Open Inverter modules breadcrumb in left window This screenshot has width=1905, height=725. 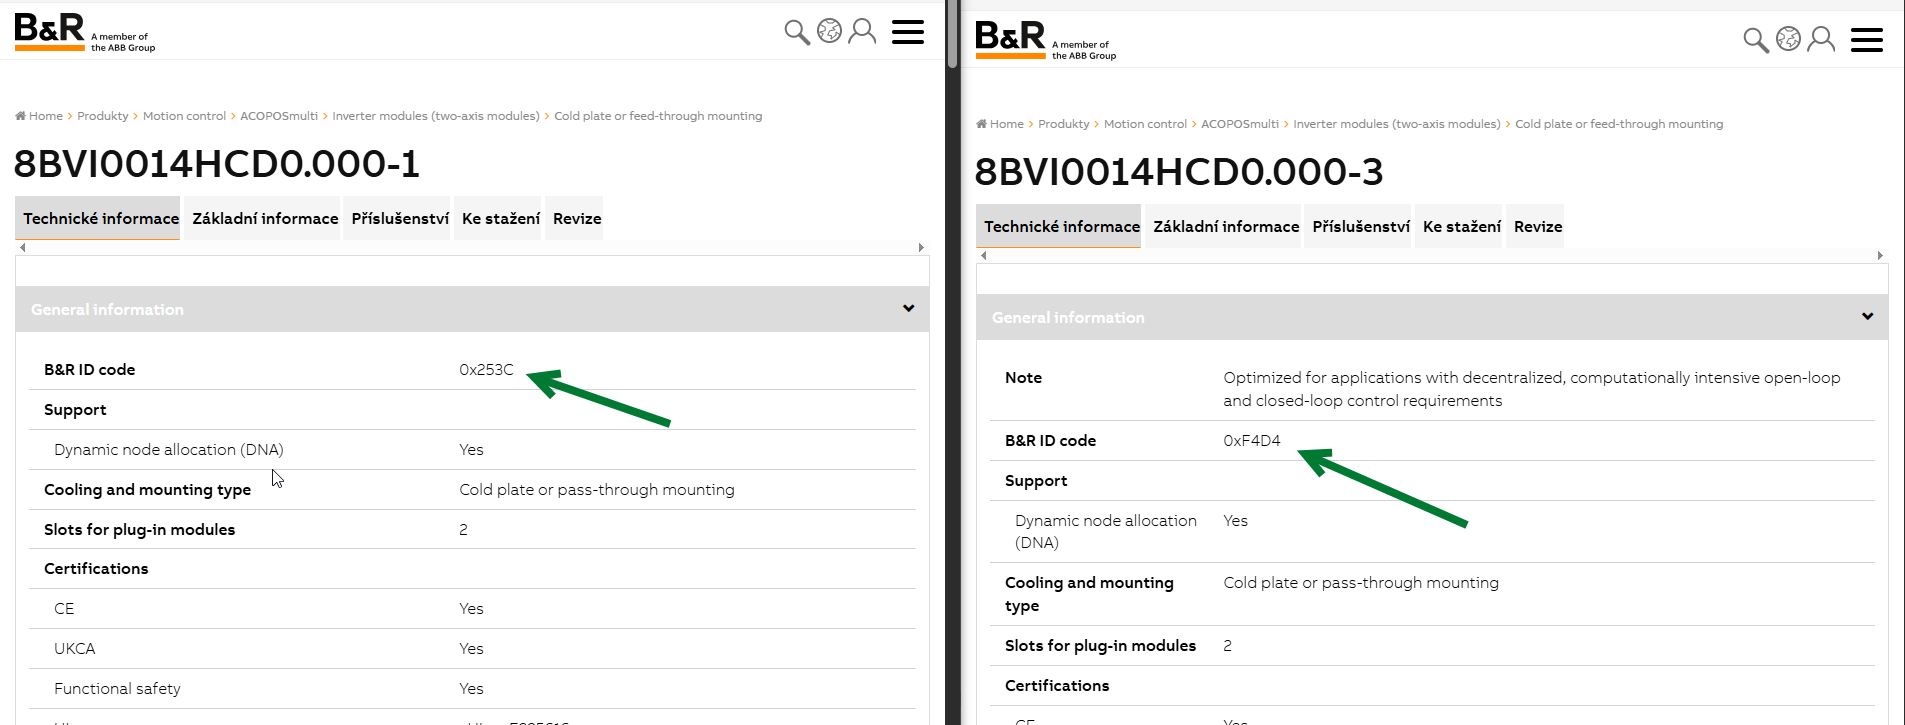point(436,116)
